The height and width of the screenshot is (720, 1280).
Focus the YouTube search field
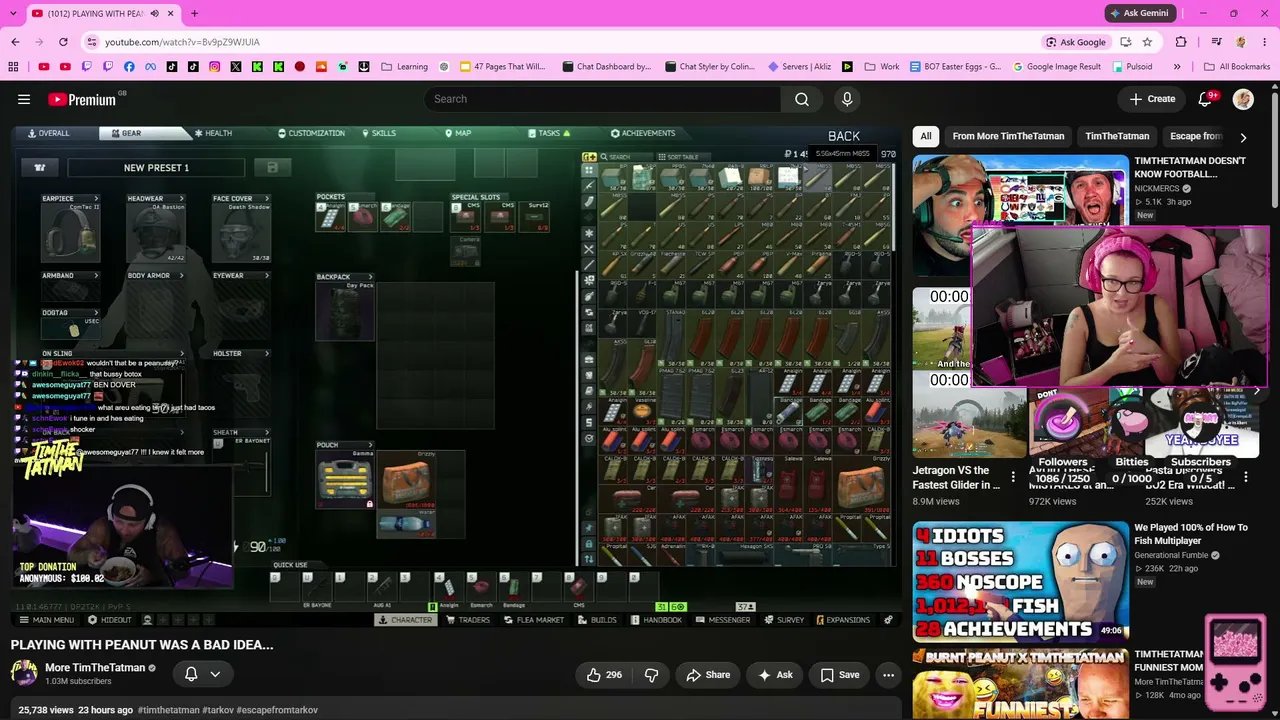pyautogui.click(x=603, y=99)
